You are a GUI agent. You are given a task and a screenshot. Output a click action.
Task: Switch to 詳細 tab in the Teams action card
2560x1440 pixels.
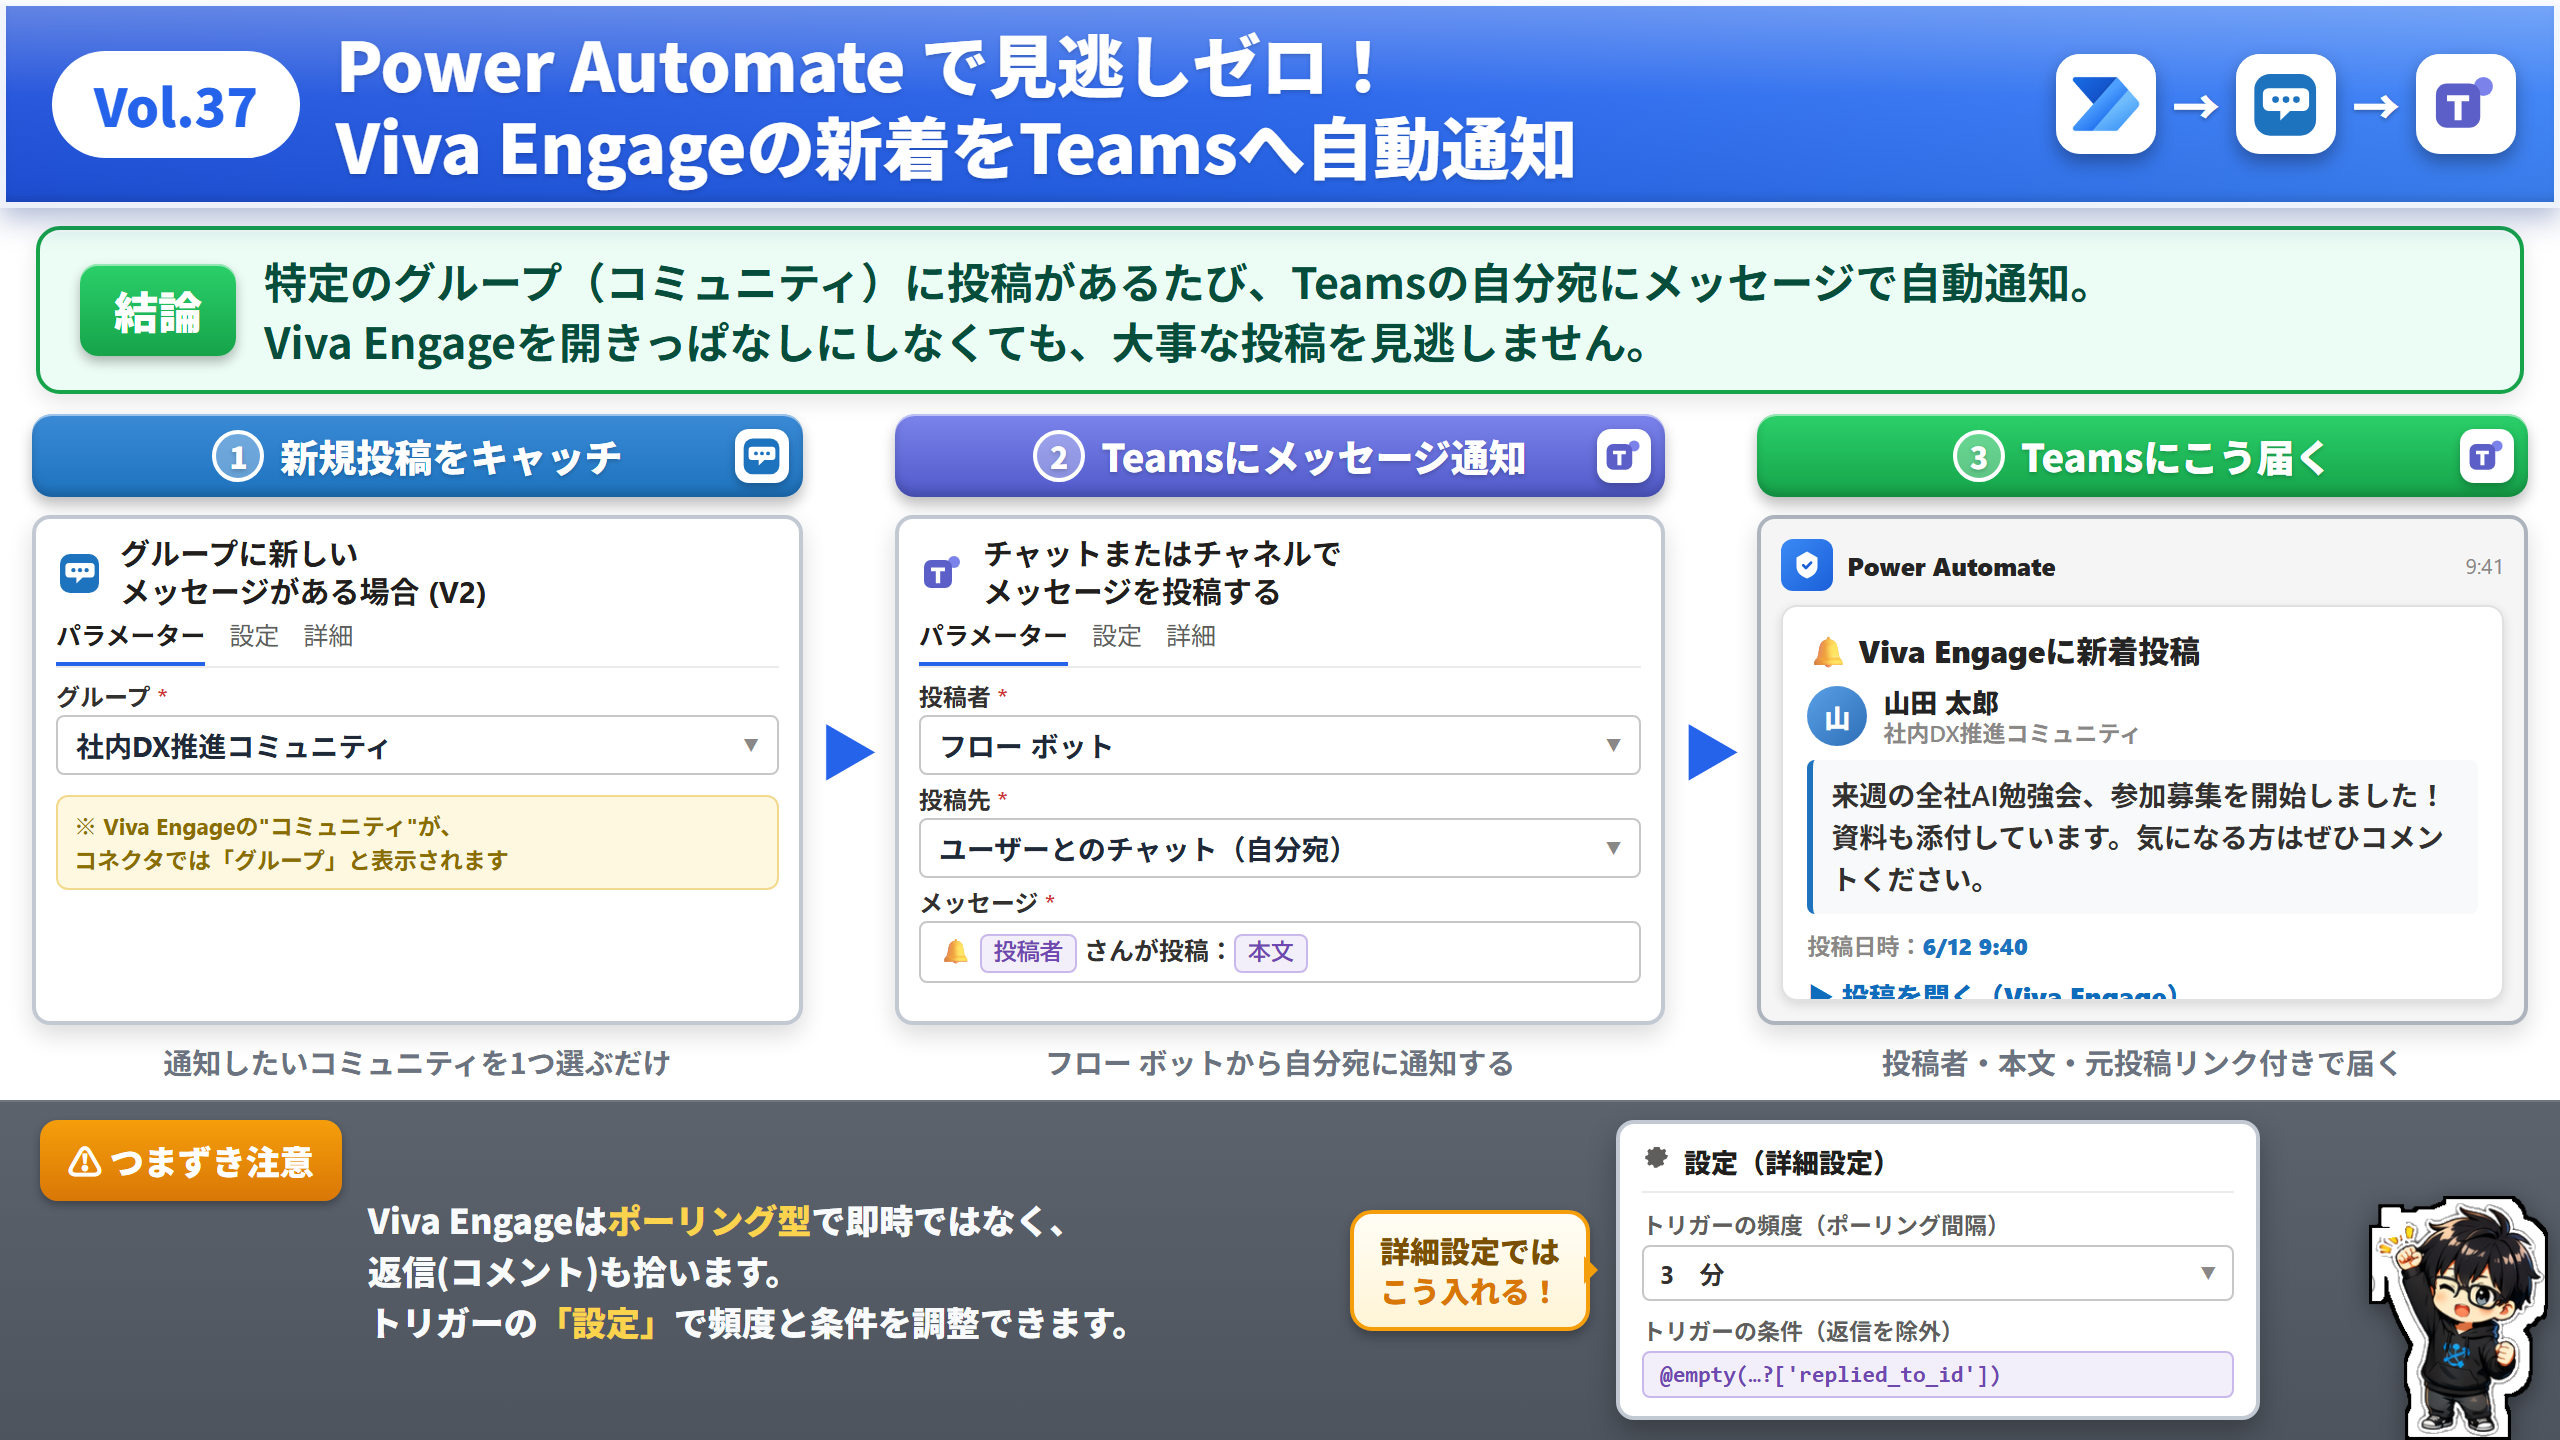tap(1191, 636)
